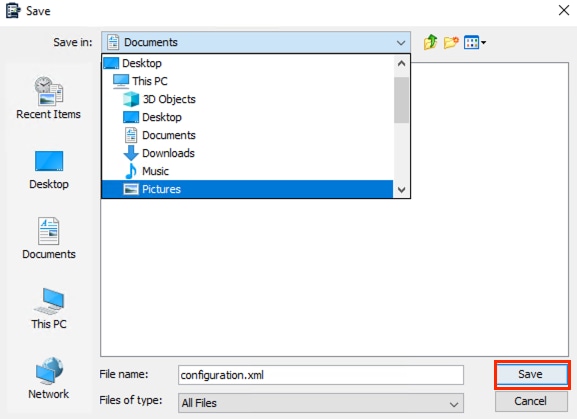This screenshot has width=577, height=419.
Task: Open Recent Items in sidebar
Action: [x=49, y=98]
